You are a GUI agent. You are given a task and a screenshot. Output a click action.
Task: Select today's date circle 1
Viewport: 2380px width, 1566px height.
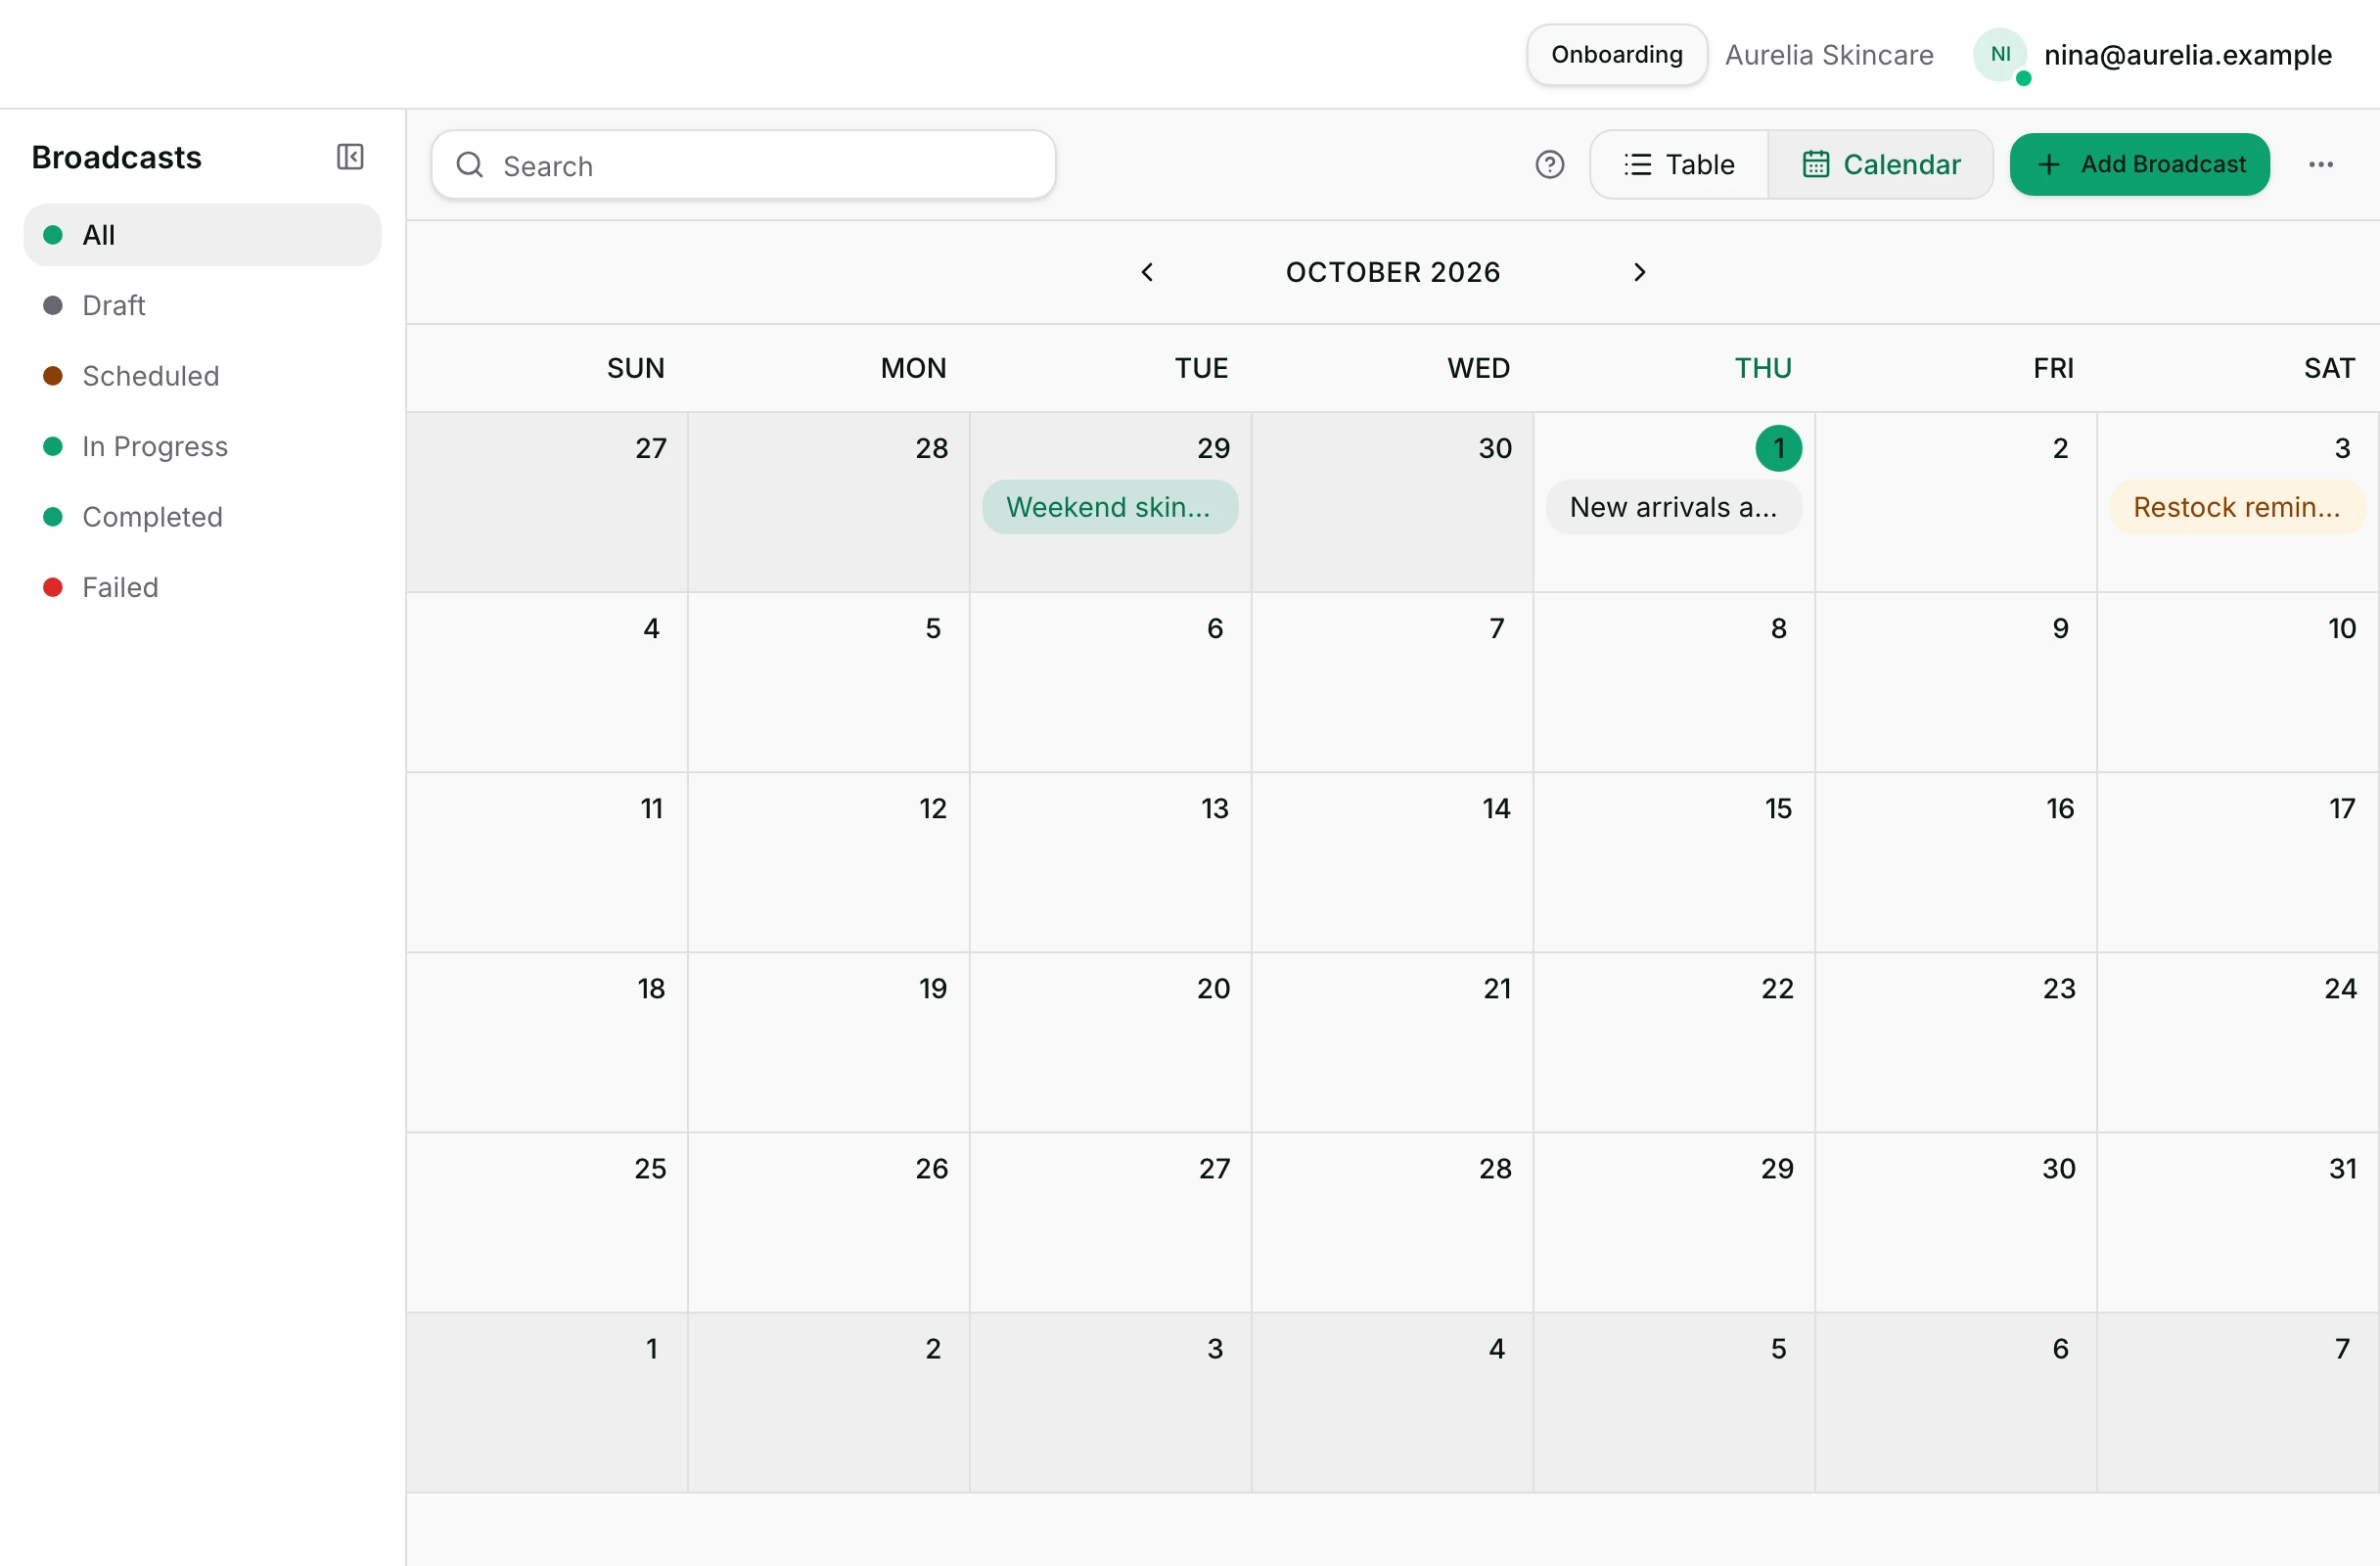click(1779, 448)
